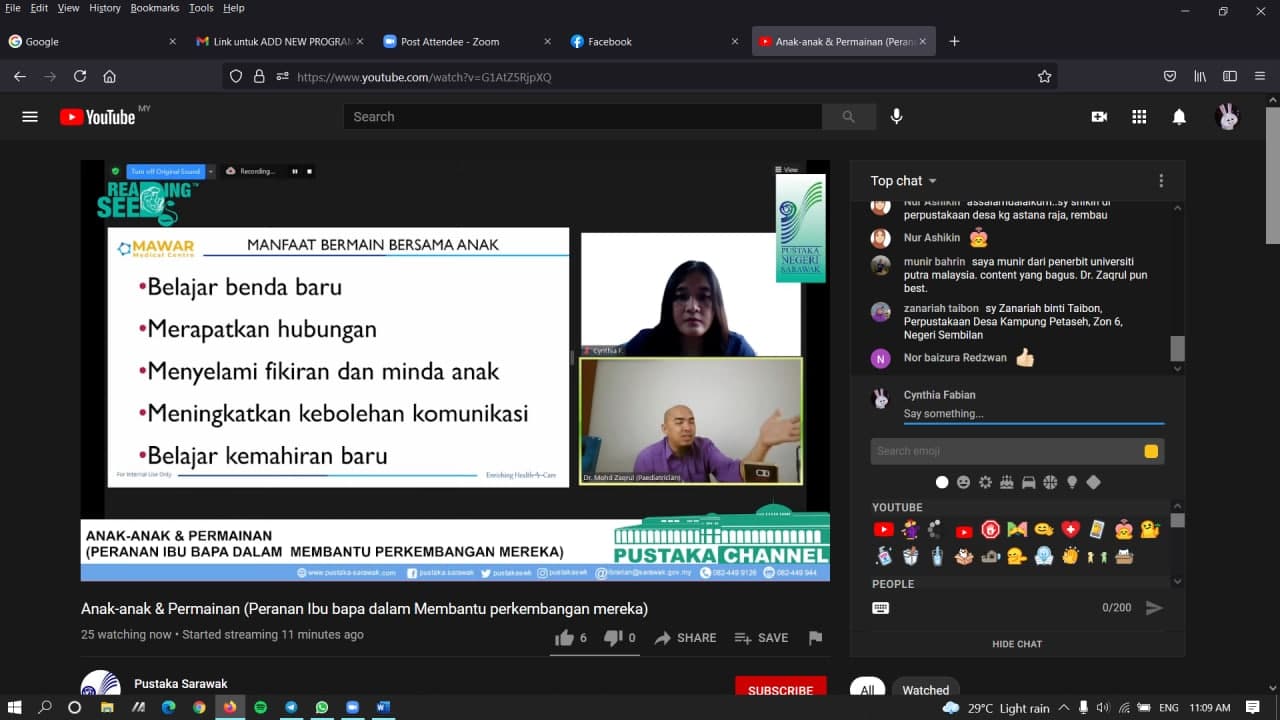Screen dimensions: 1280x720
Task: Switch to the Facebook tab
Action: tap(654, 42)
